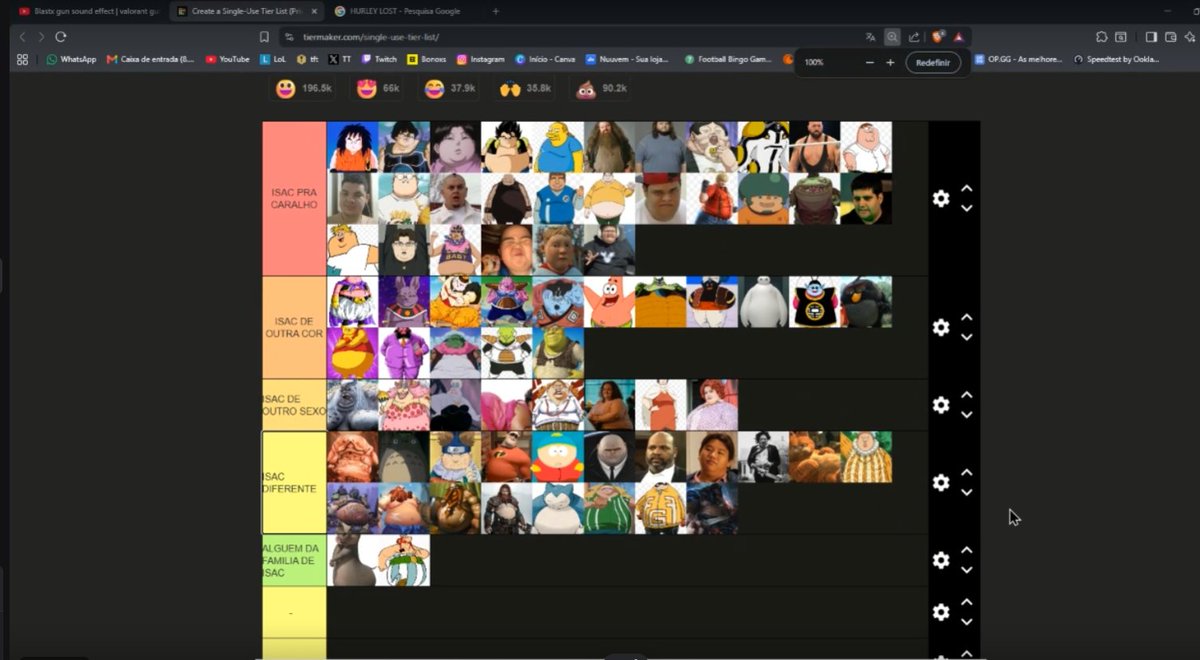Move ISAC PRA CARALHO row up
Viewport: 1200px width, 660px height.
click(967, 188)
